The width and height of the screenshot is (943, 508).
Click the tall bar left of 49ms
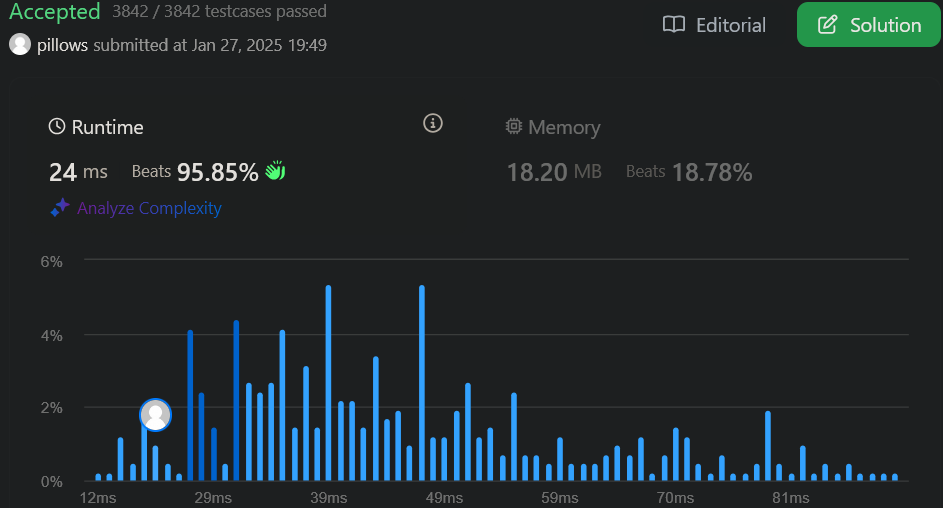(422, 383)
